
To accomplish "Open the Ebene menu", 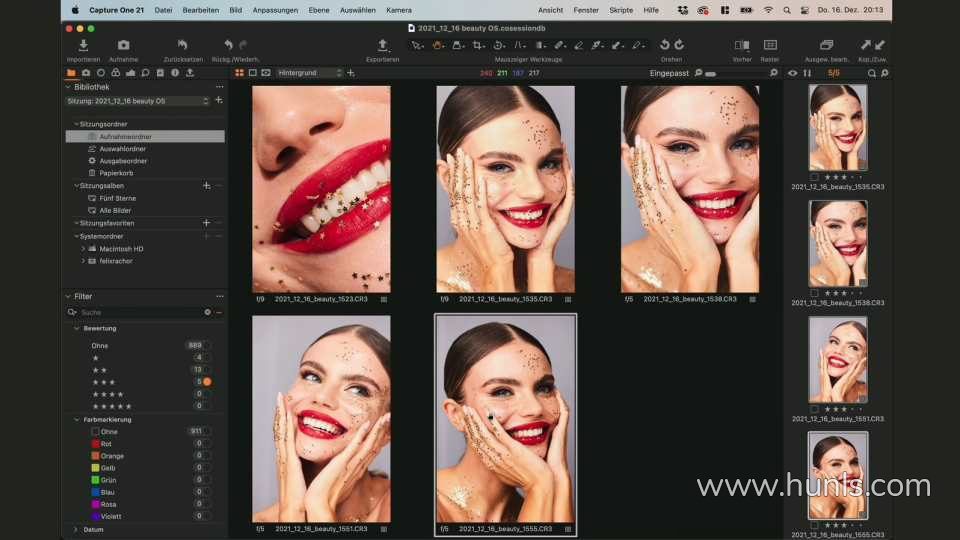I will pos(320,9).
